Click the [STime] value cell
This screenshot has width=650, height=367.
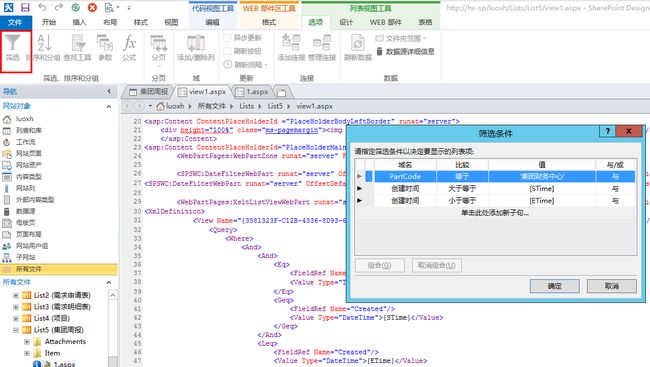(x=542, y=188)
